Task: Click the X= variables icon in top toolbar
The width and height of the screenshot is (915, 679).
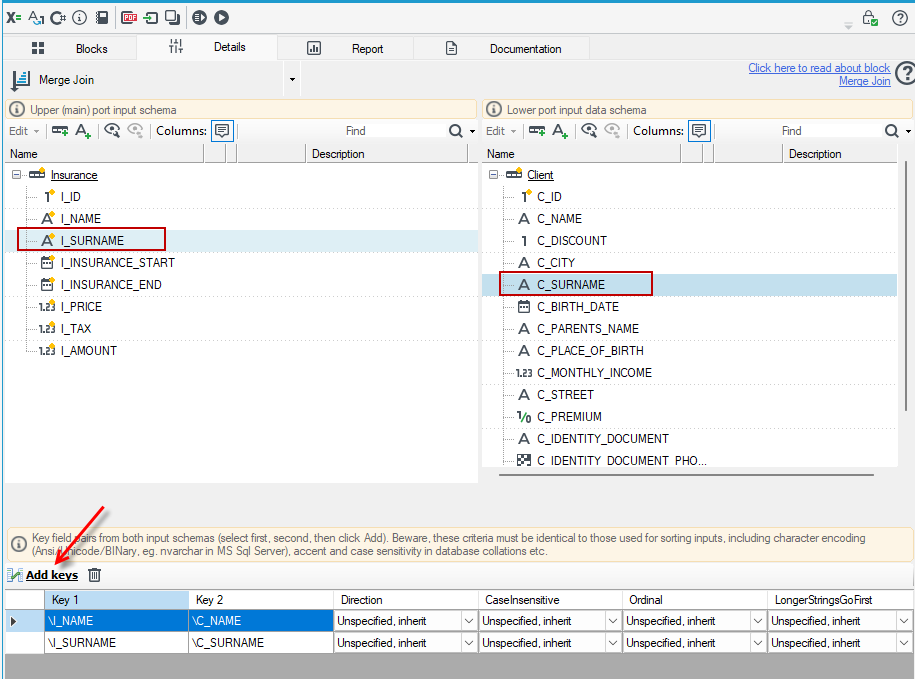Action: [x=13, y=18]
